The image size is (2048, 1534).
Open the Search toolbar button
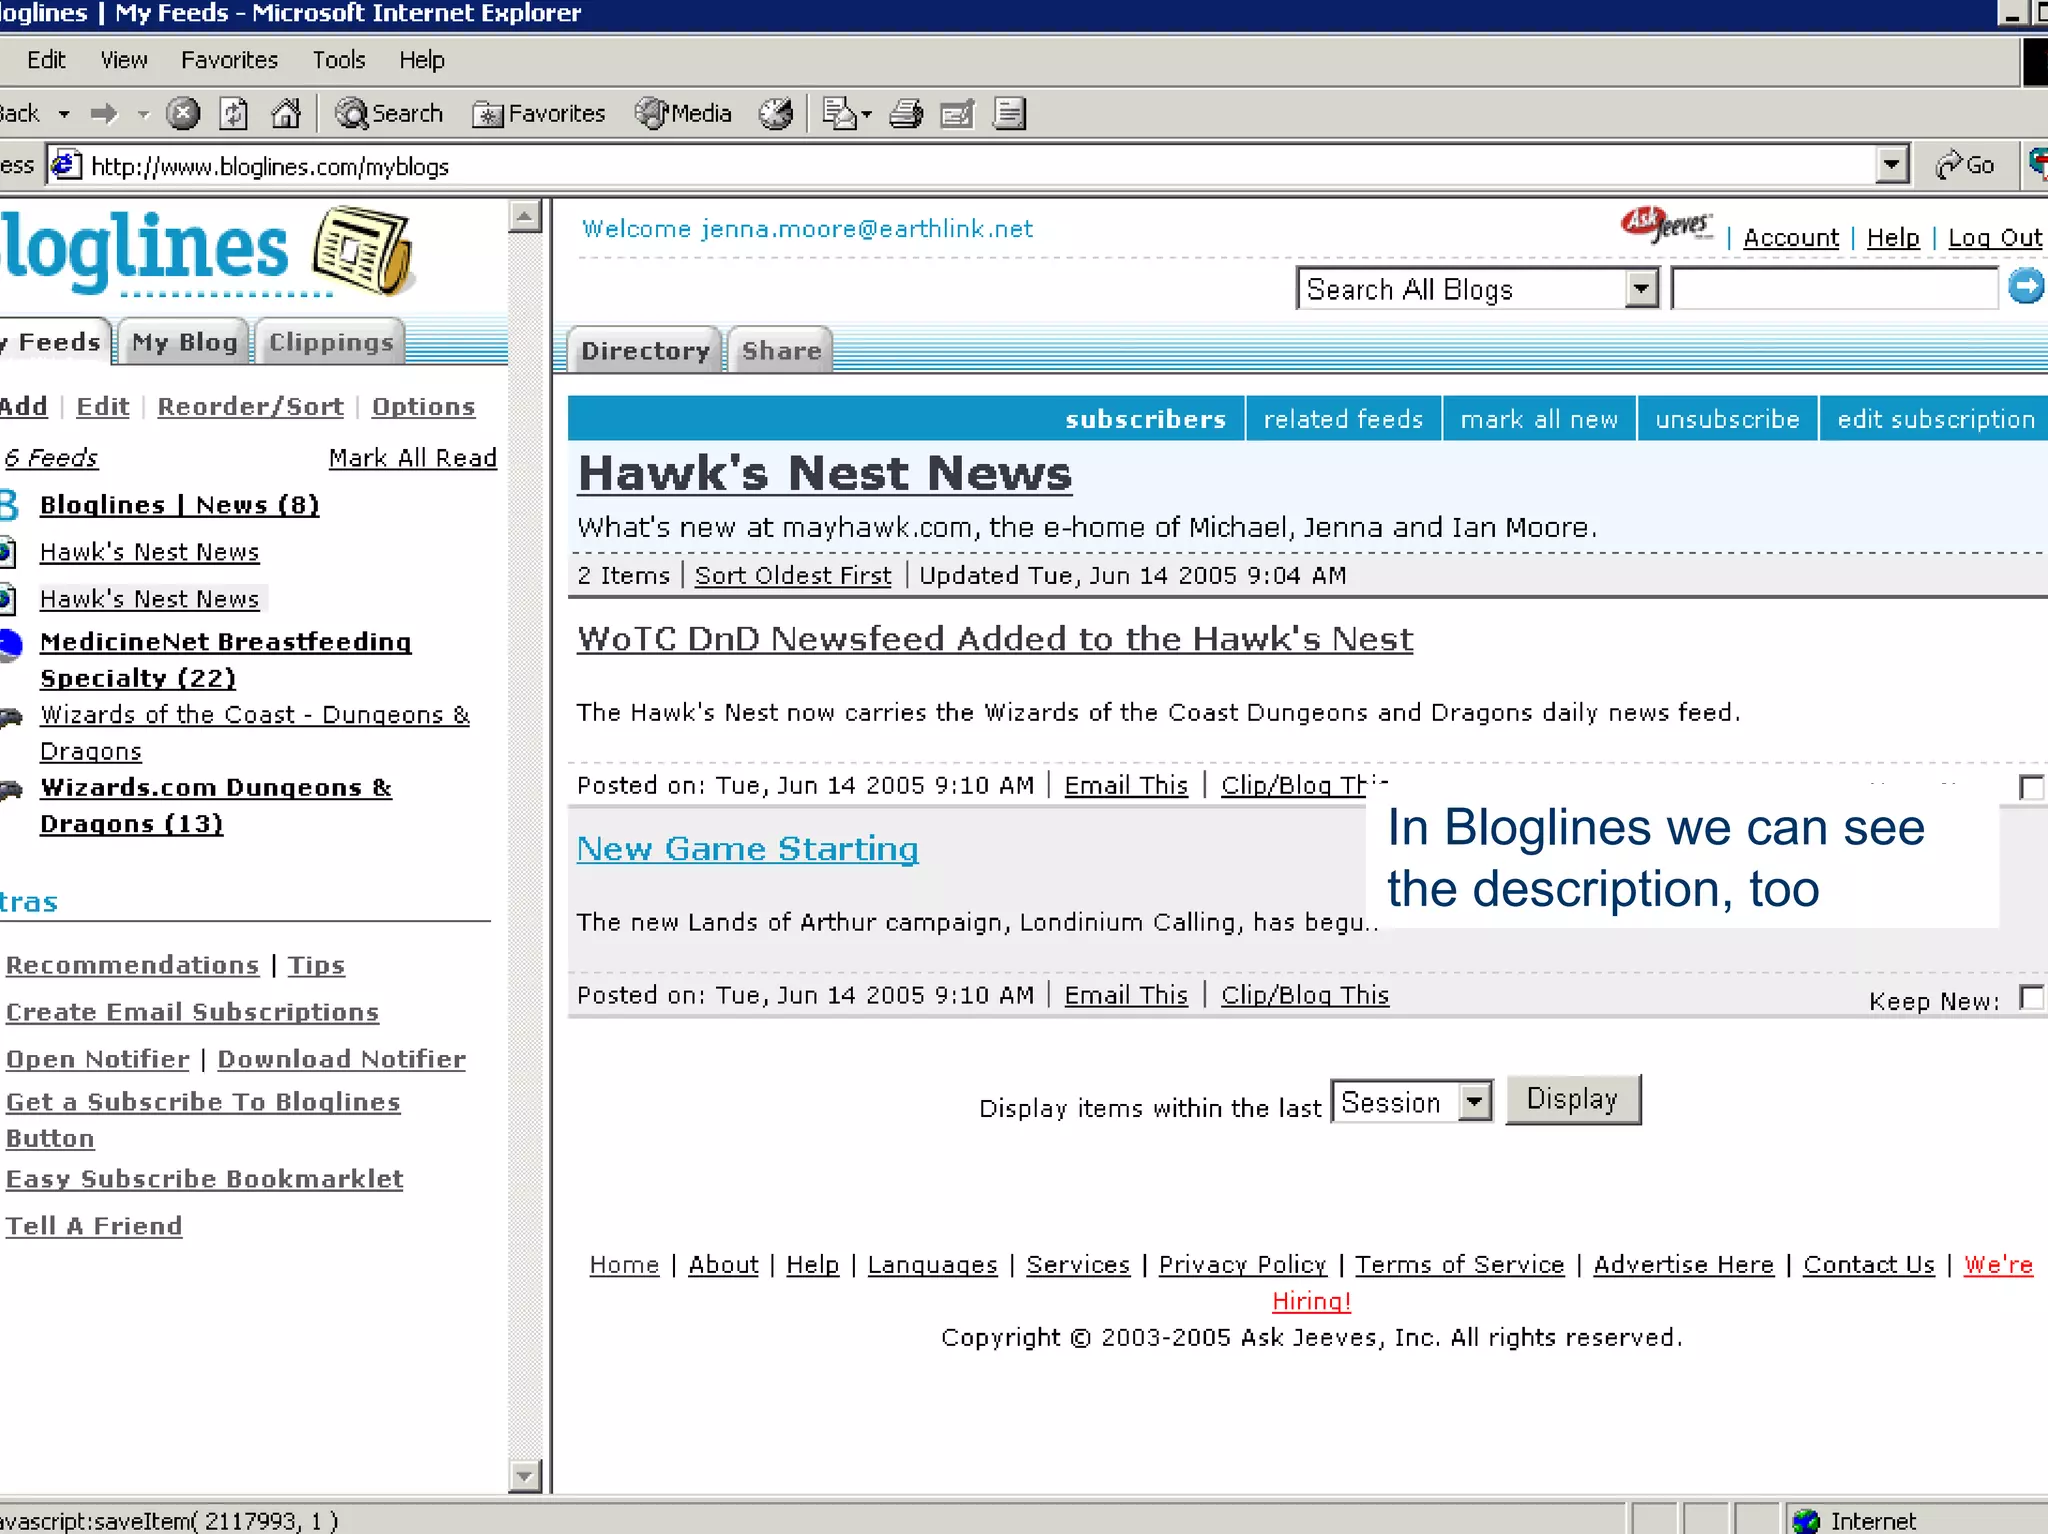pyautogui.click(x=389, y=114)
